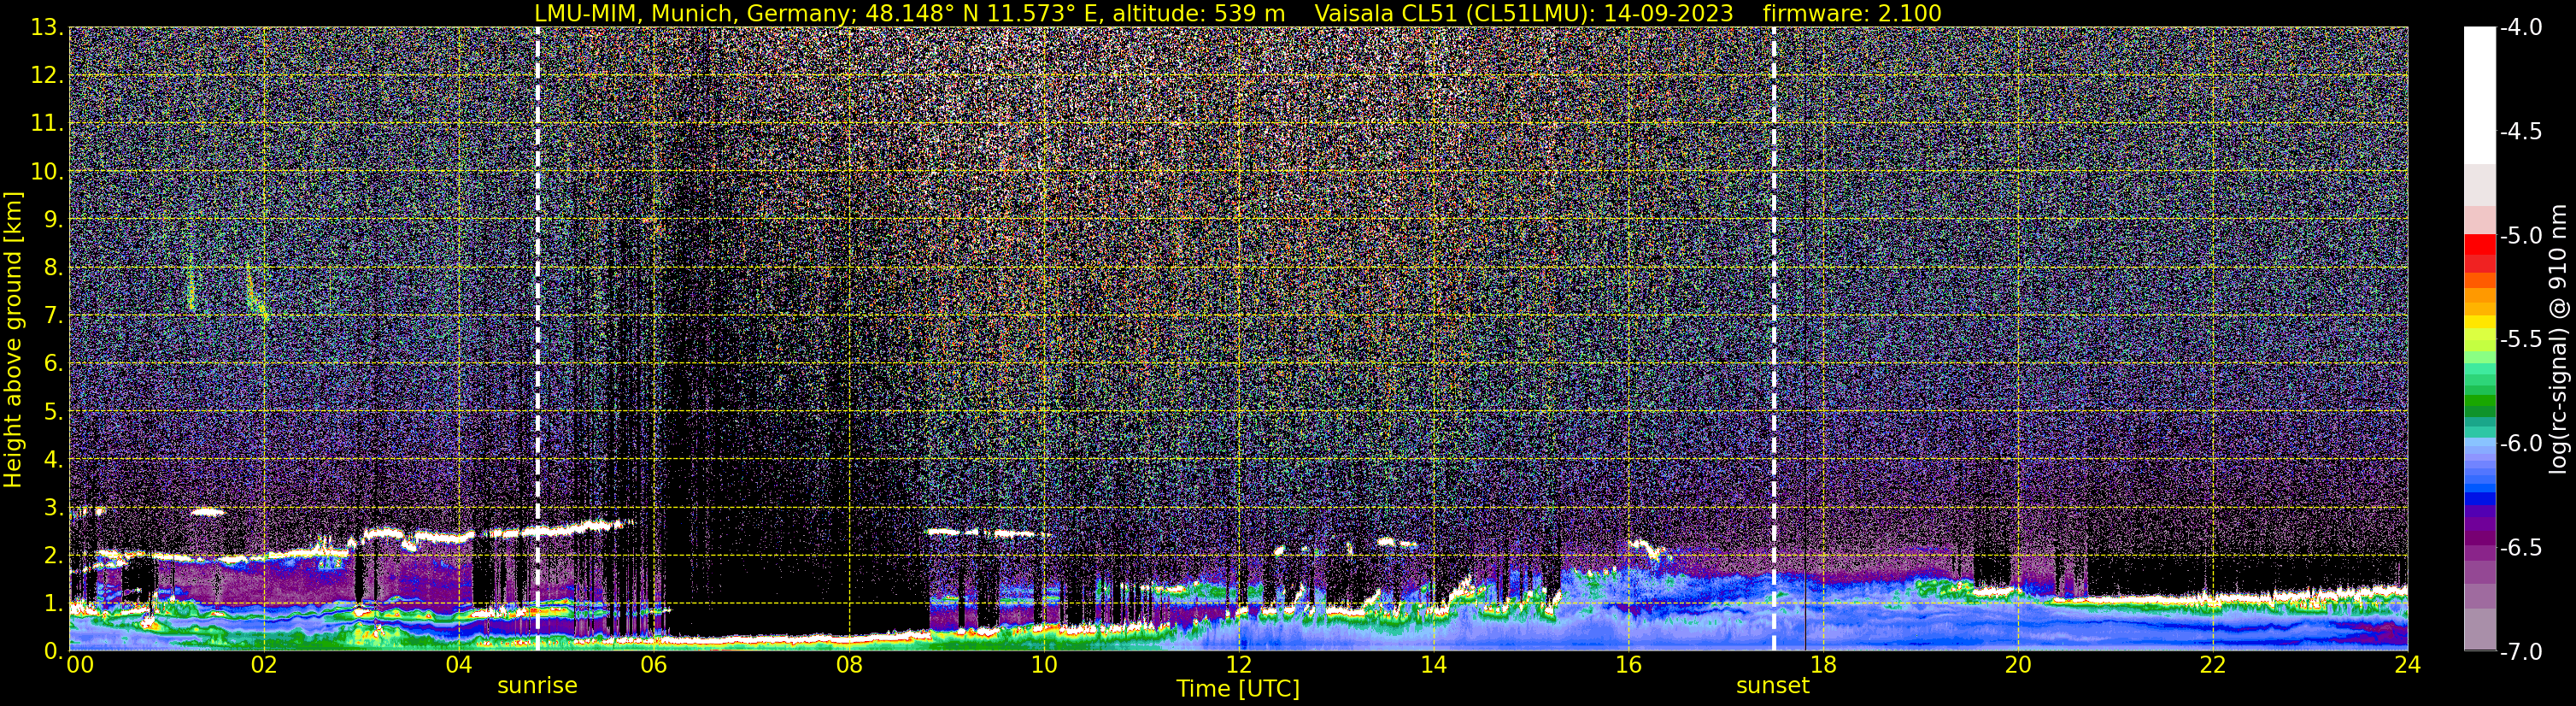Image resolution: width=2576 pixels, height=706 pixels.
Task: Click the '08' time axis tick label
Action: tap(848, 665)
